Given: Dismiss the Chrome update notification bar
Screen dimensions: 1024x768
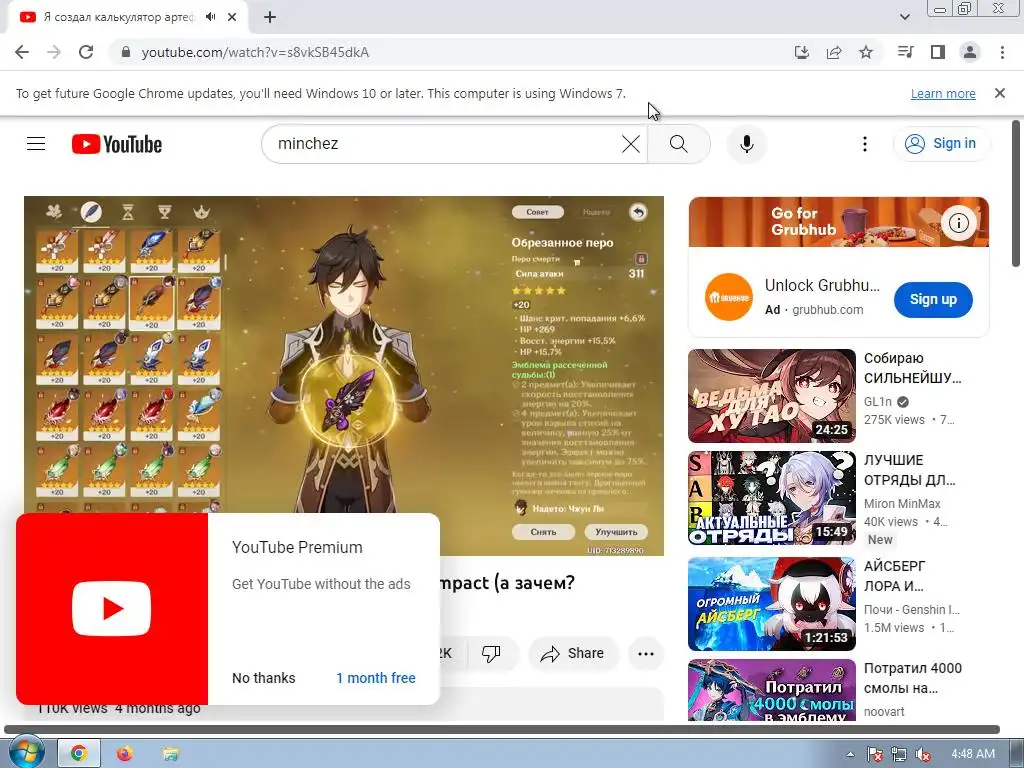Looking at the screenshot, I should pos(1000,93).
